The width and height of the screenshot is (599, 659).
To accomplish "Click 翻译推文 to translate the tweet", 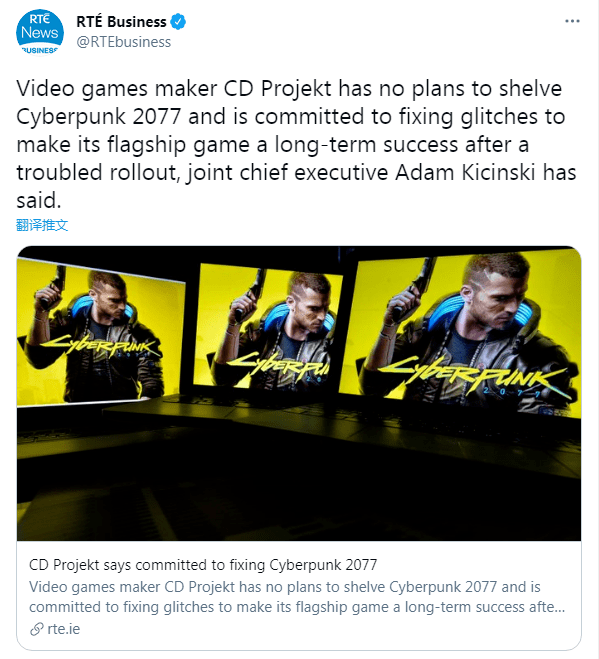I will [x=42, y=225].
